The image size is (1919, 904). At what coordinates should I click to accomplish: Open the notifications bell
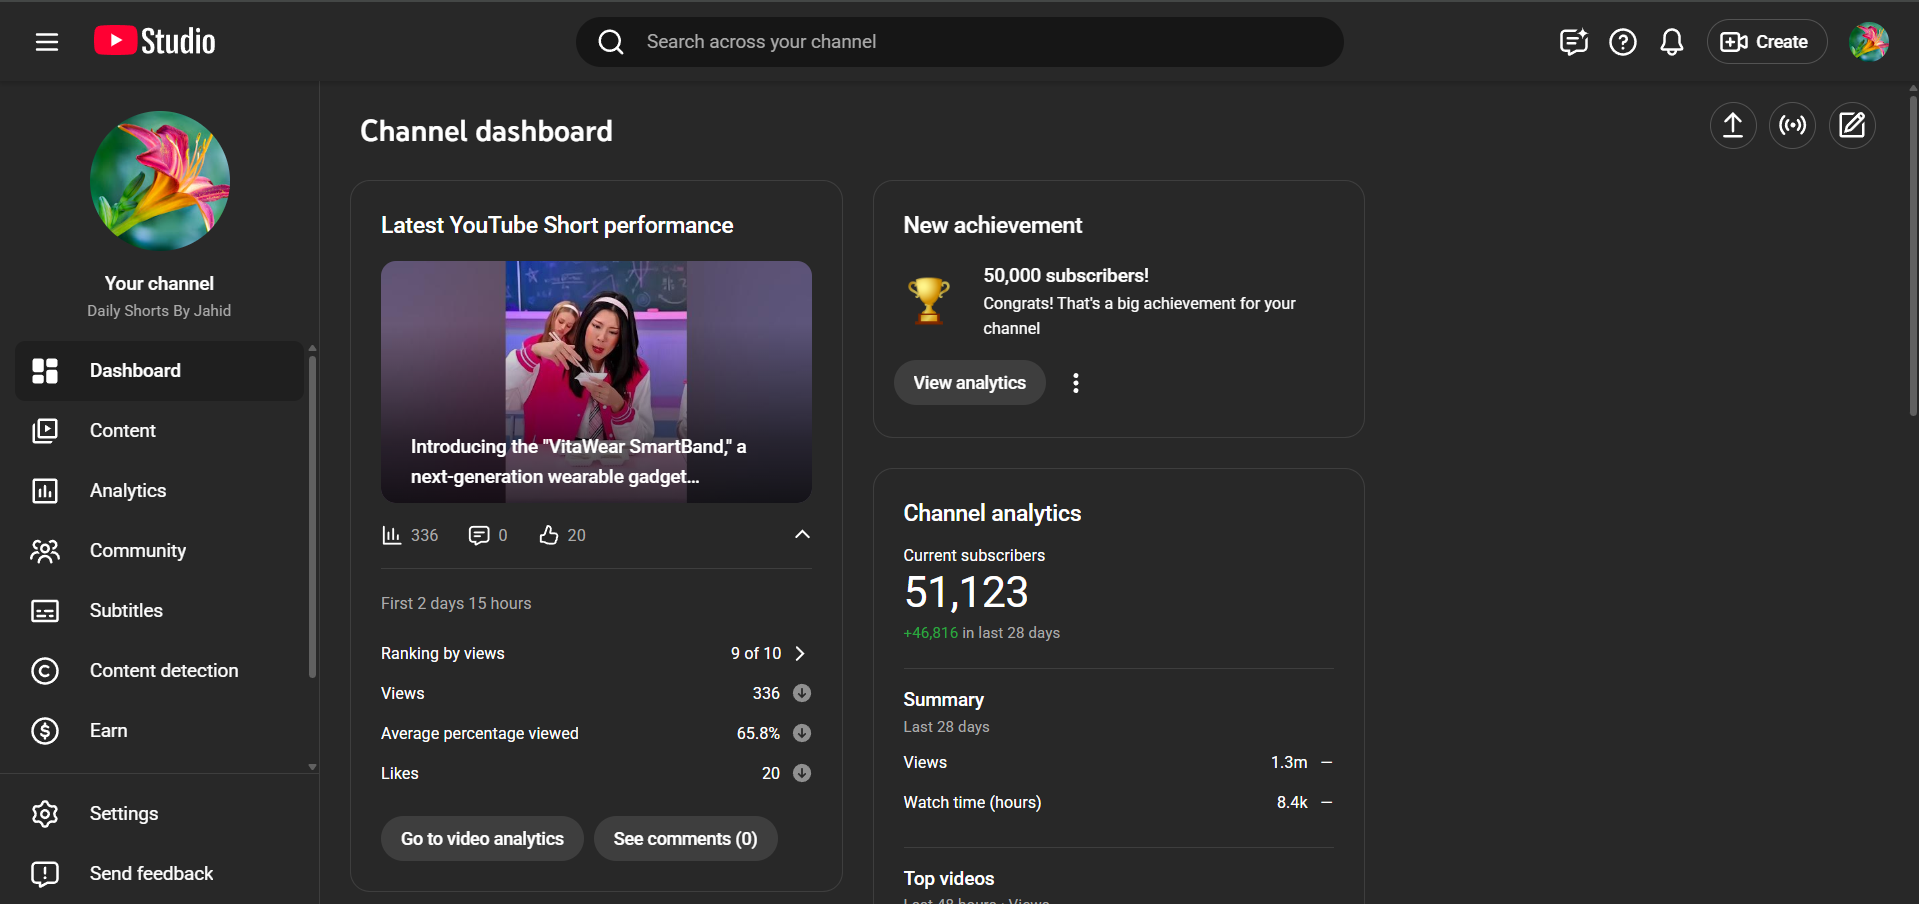[x=1671, y=42]
